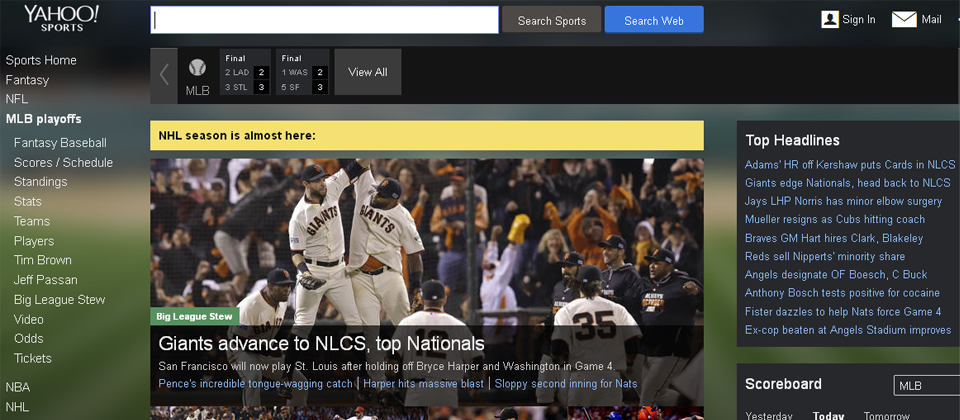Viewport: 960px width, 420px height.
Task: Click the Search Web button
Action: (654, 20)
